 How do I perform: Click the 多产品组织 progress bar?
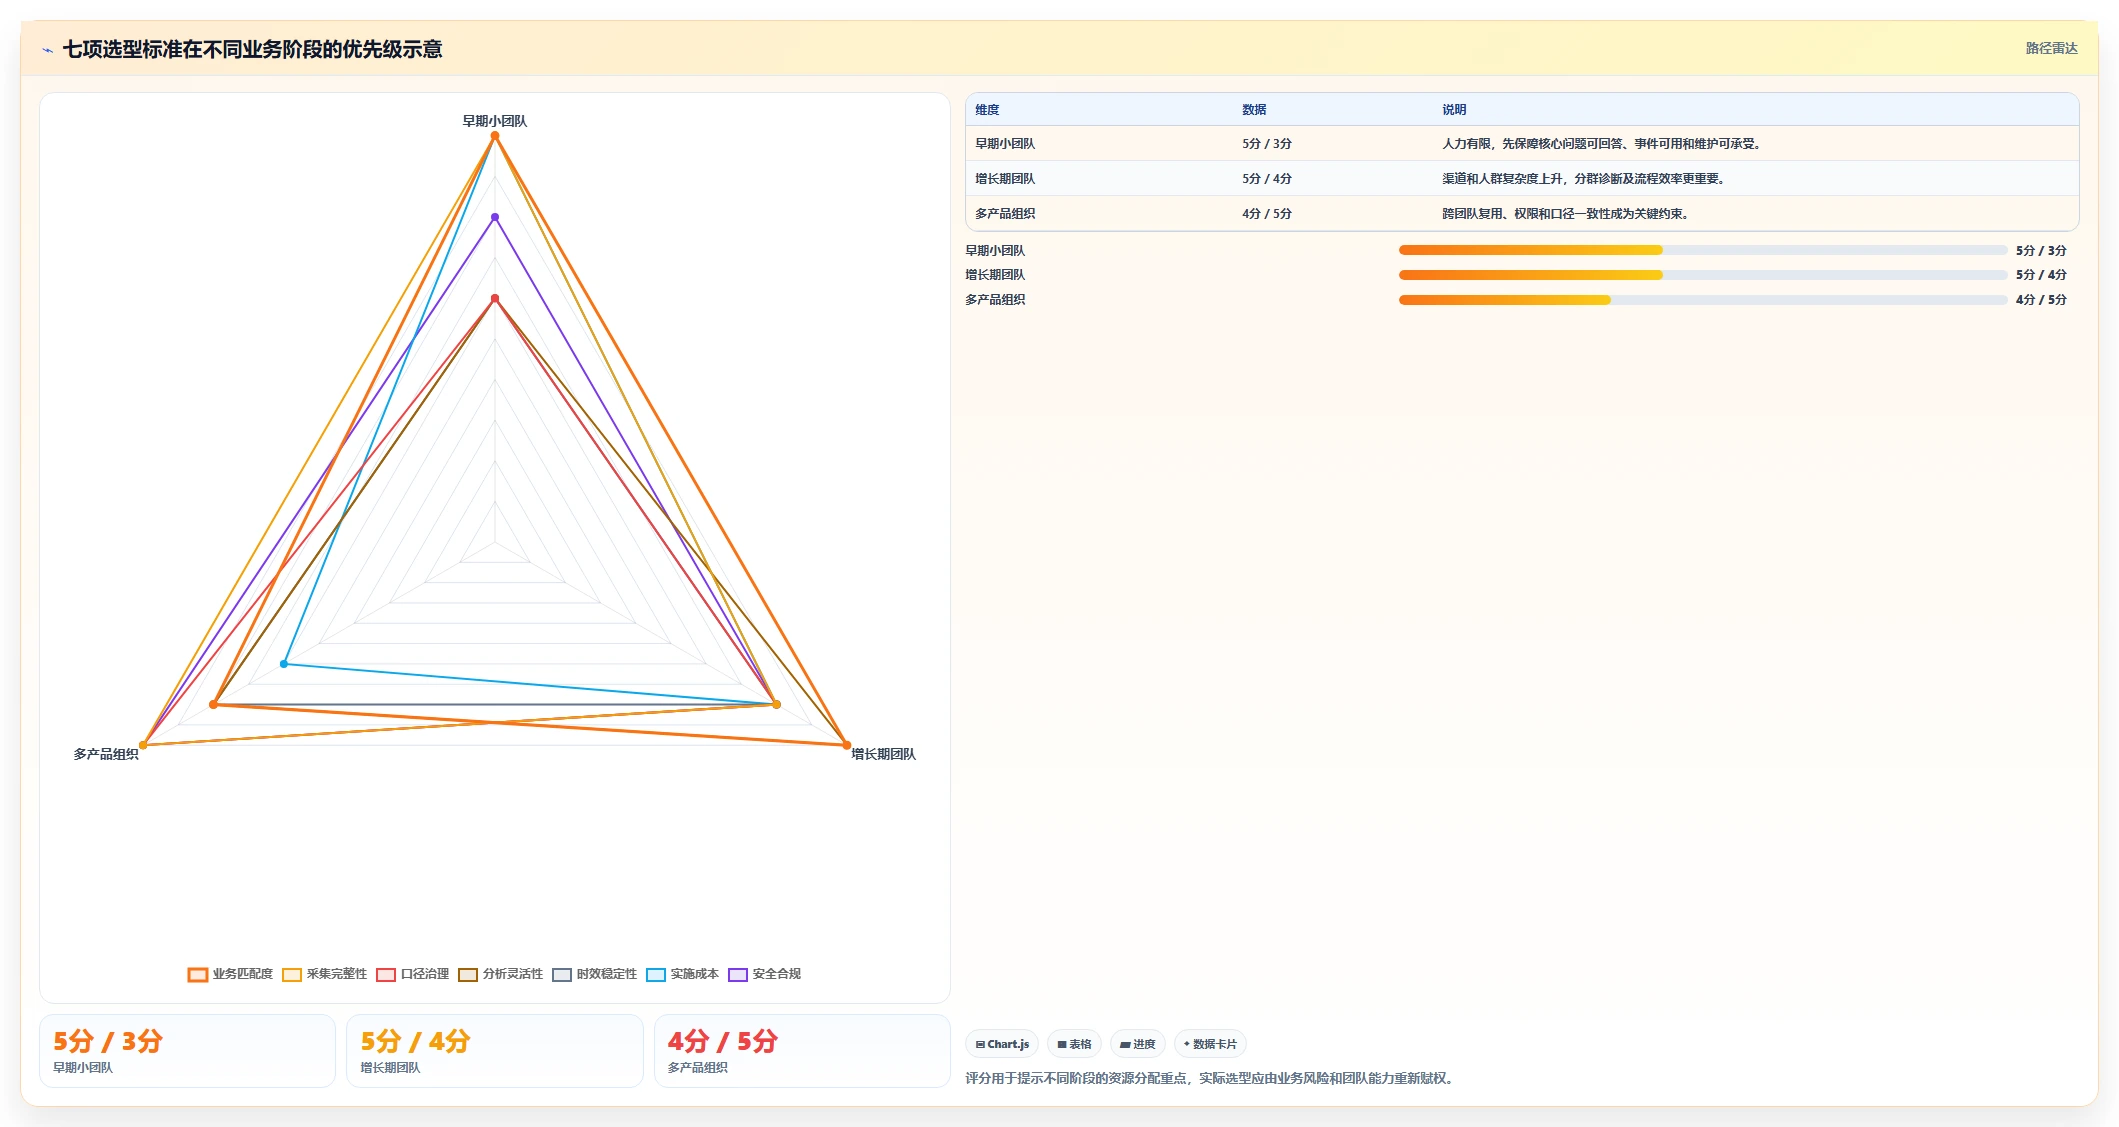pos(1702,300)
